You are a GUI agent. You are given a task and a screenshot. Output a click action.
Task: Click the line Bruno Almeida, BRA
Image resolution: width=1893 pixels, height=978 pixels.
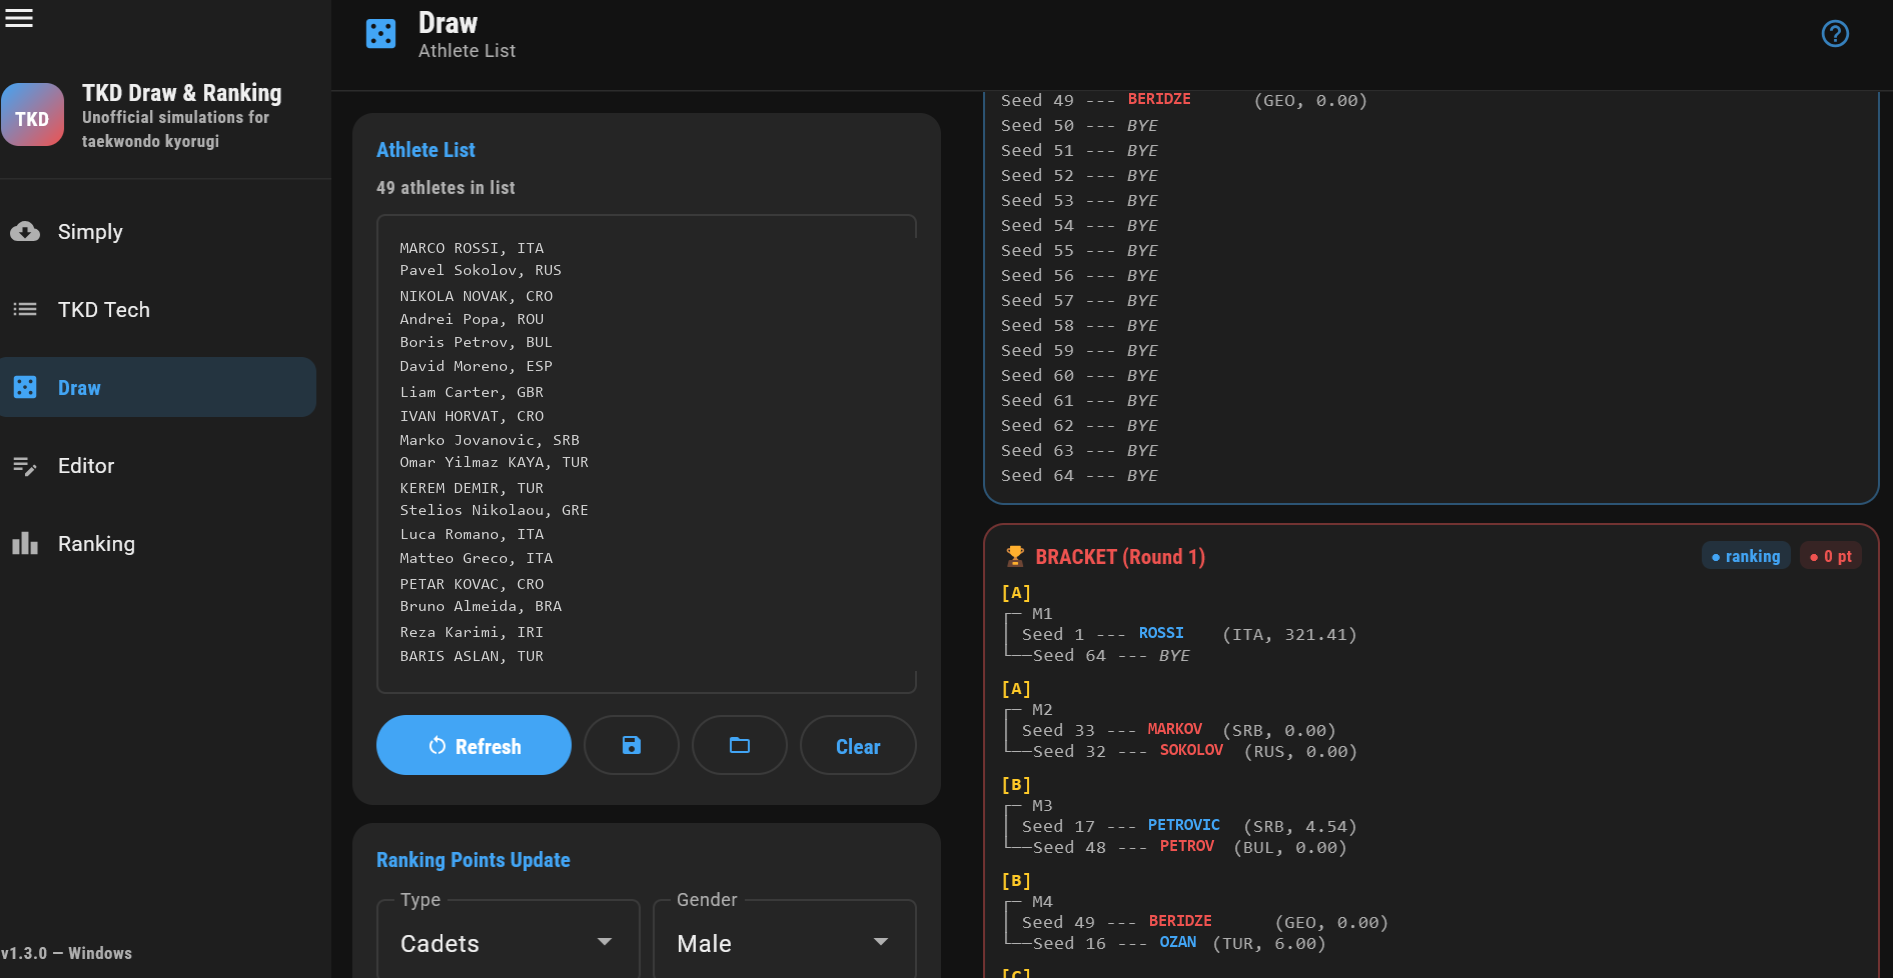[481, 606]
